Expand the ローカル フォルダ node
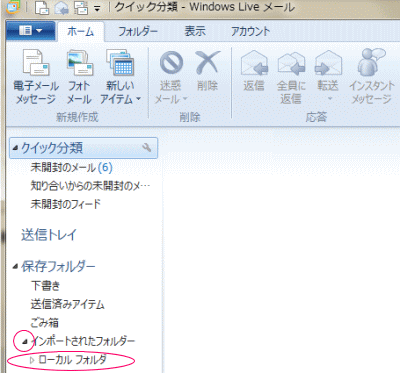This screenshot has width=400, height=373. pyautogui.click(x=32, y=360)
